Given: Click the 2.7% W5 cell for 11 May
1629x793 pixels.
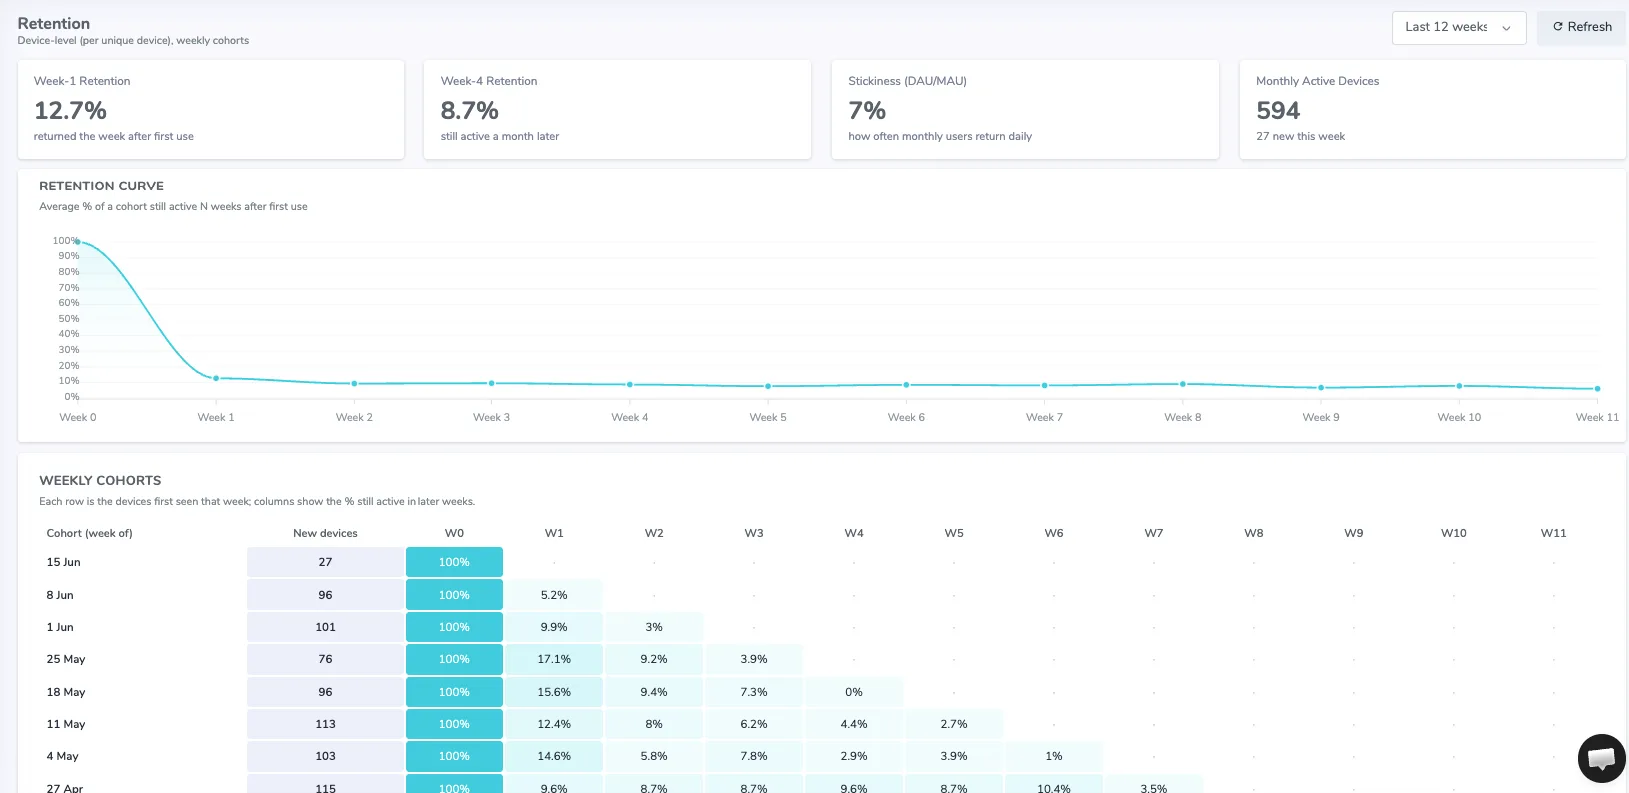Looking at the screenshot, I should 954,724.
